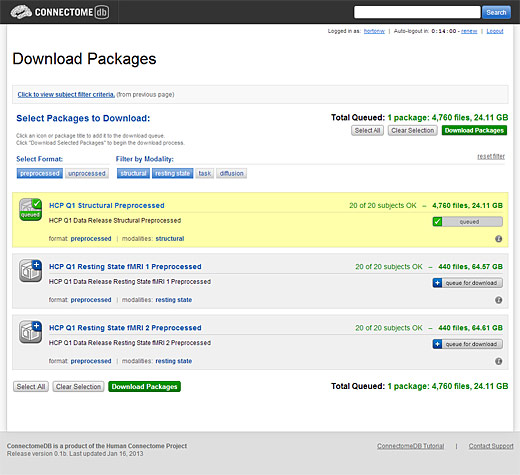Click the package icon for Resting State fMRI 2

30,332
